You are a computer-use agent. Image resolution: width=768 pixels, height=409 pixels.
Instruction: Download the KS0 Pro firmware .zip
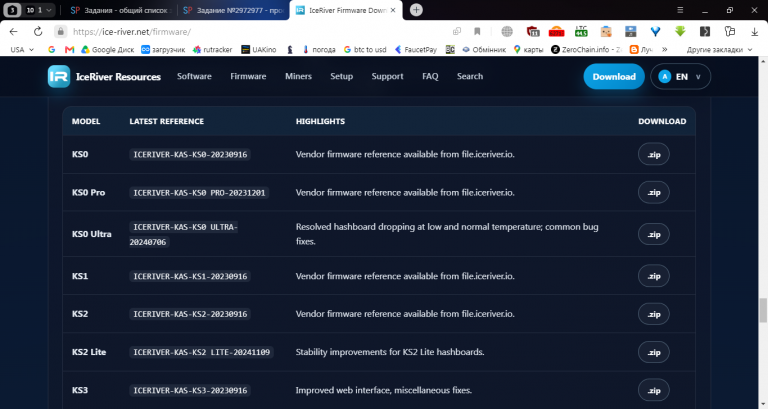tap(653, 192)
